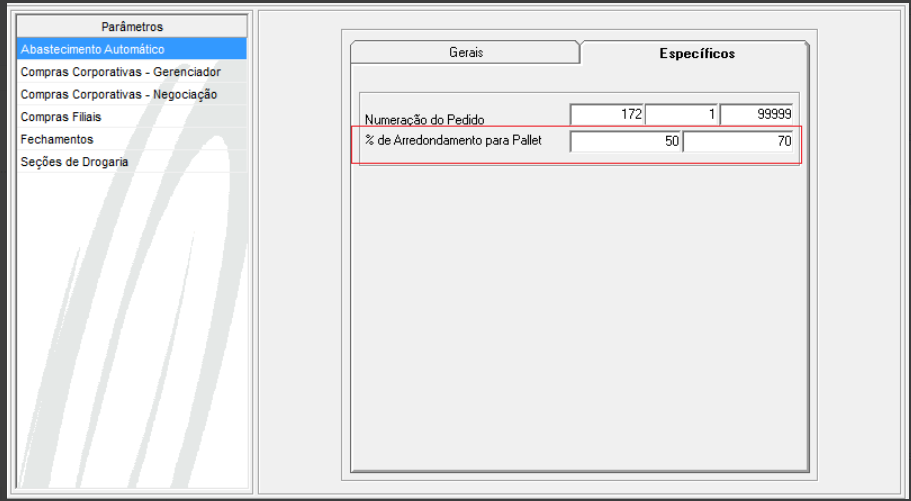Select Abastecimento Automático in the parameters list
The width and height of the screenshot is (911, 501).
coord(132,49)
